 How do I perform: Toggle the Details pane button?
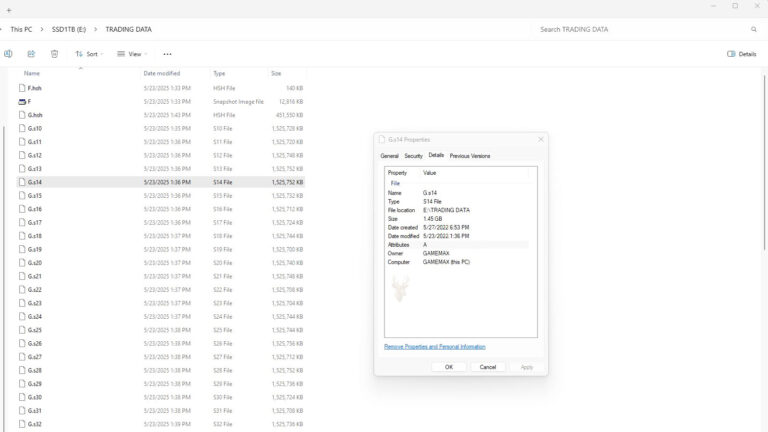tap(742, 54)
